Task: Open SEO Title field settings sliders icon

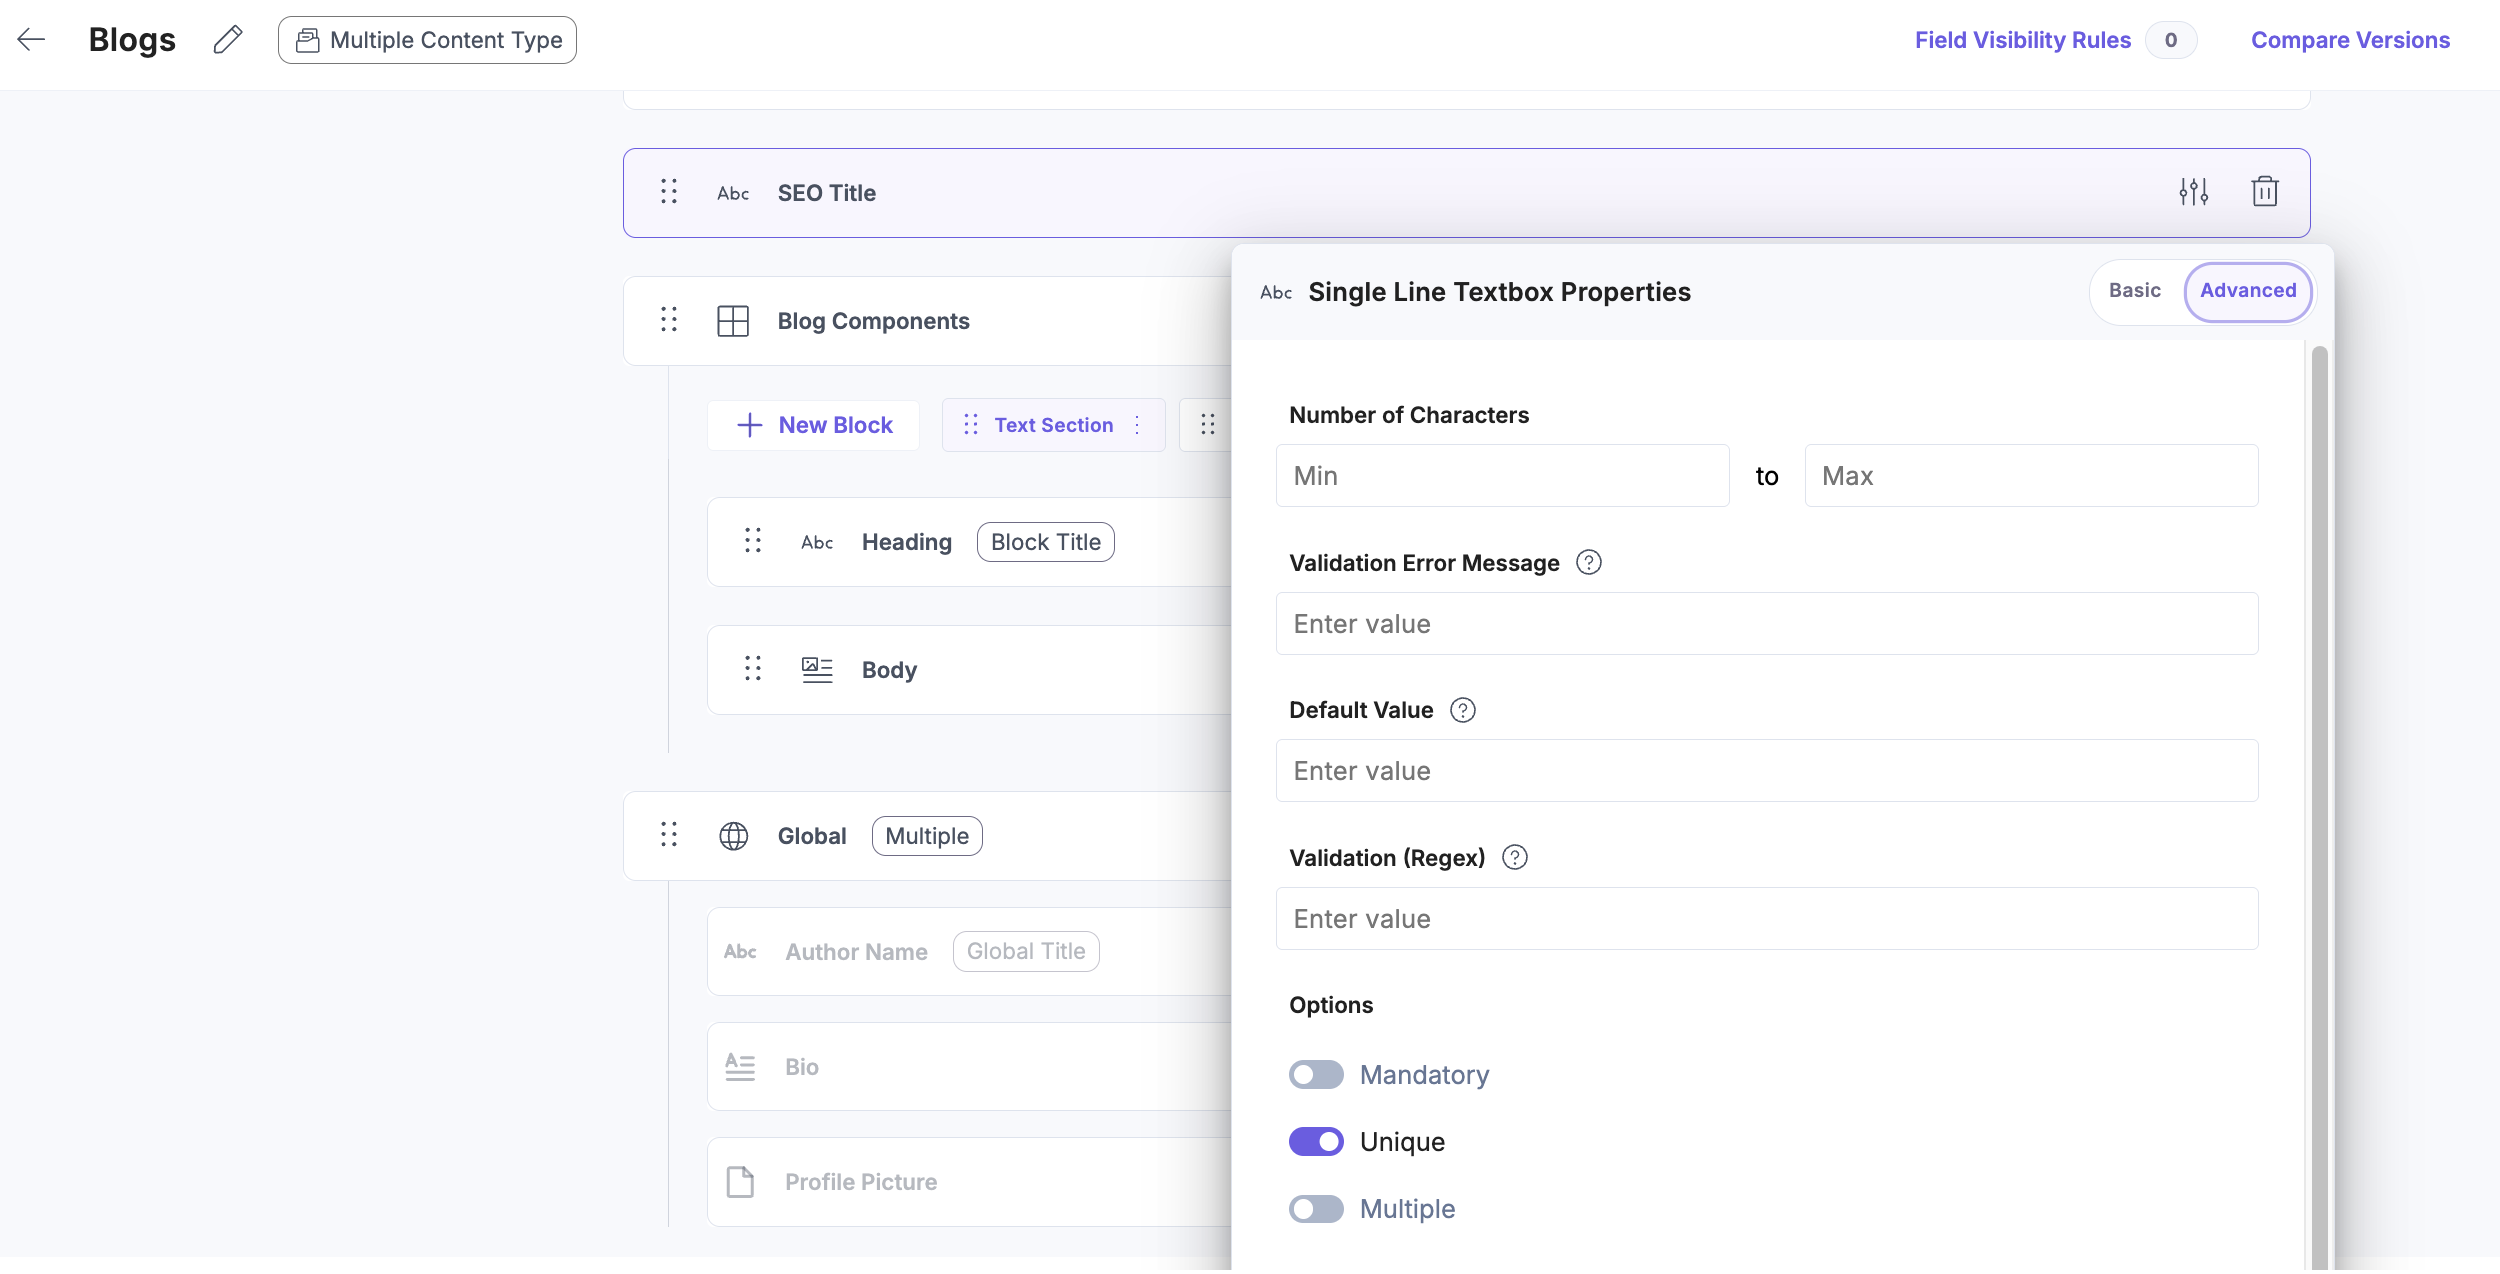Action: pyautogui.click(x=2193, y=192)
